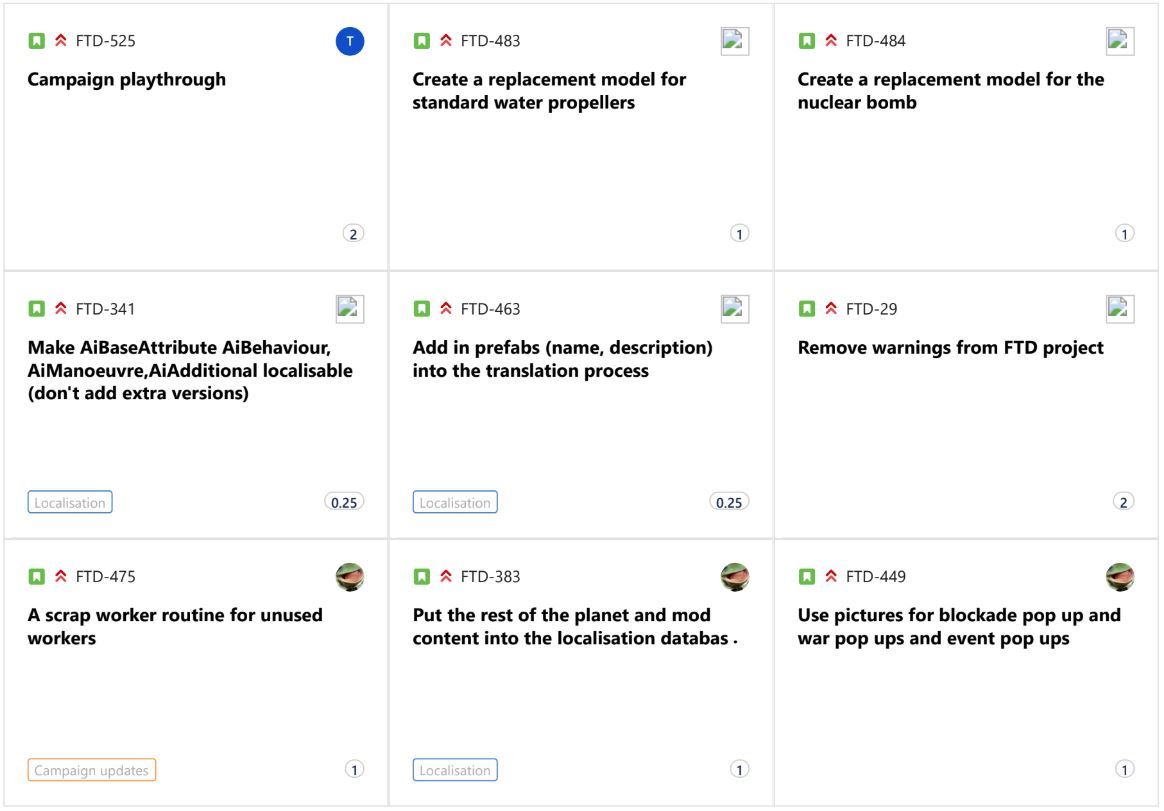
Task: Click the blue T assignee avatar on FTD-525
Action: [x=350, y=41]
